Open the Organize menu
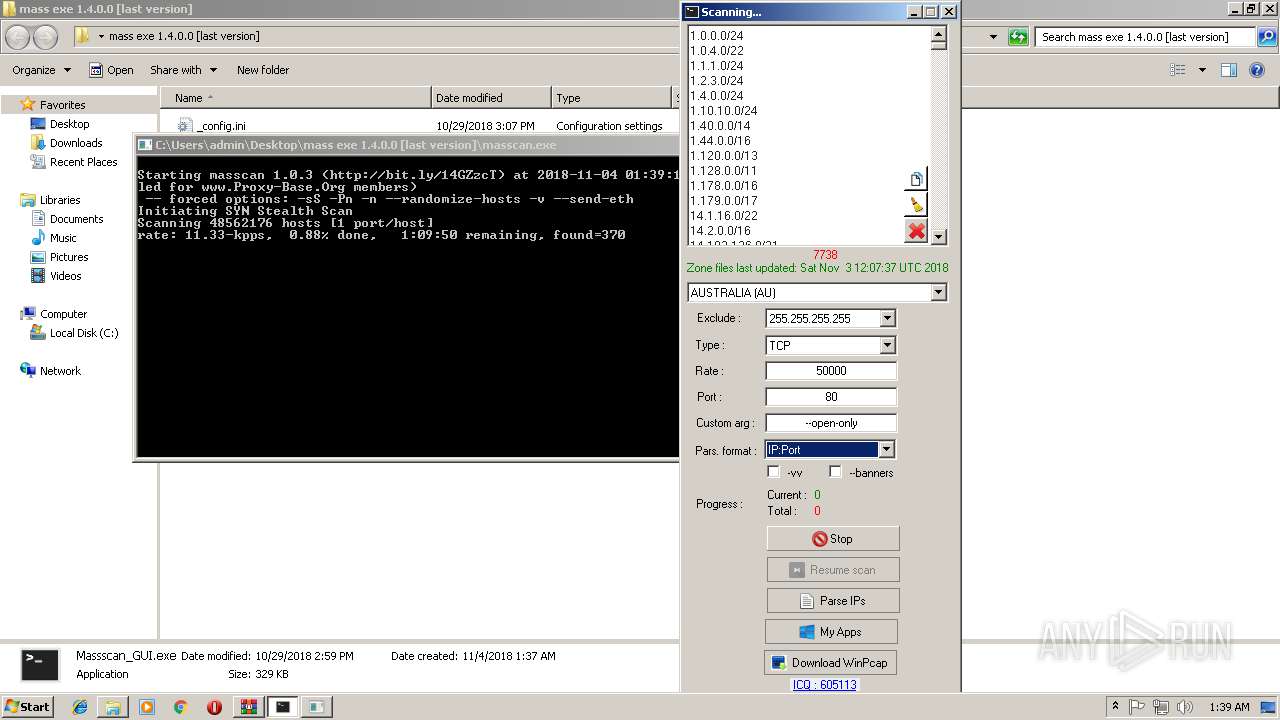Screen dimensions: 1280x720 (42, 70)
